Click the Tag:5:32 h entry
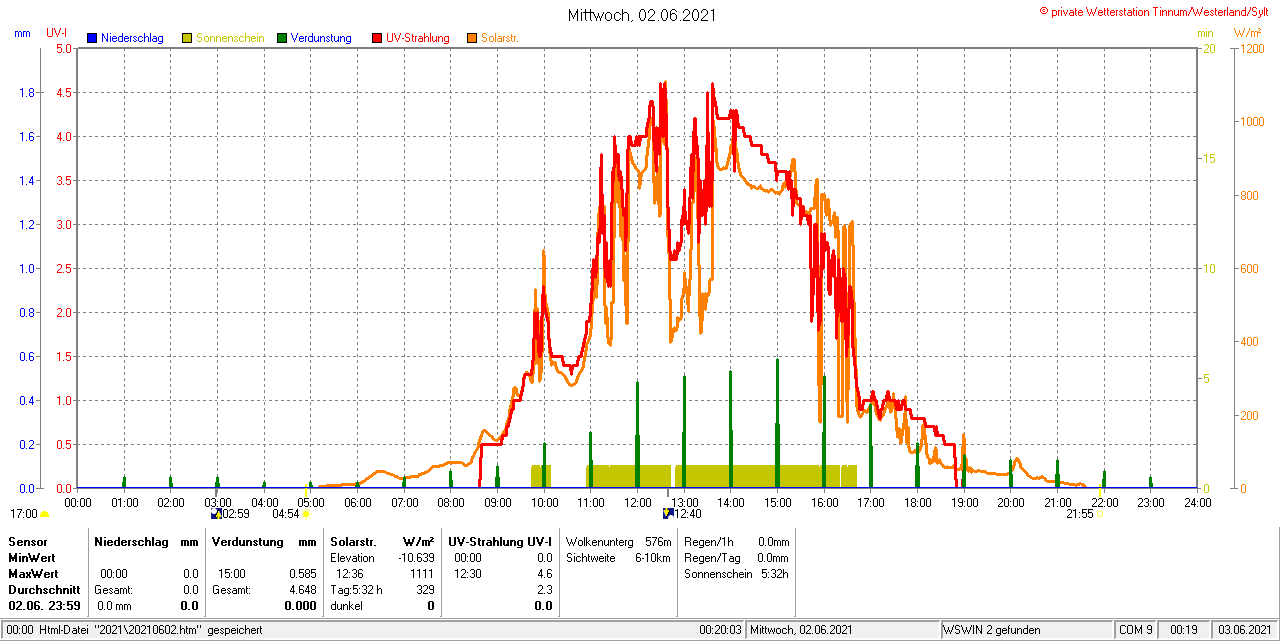 point(356,590)
